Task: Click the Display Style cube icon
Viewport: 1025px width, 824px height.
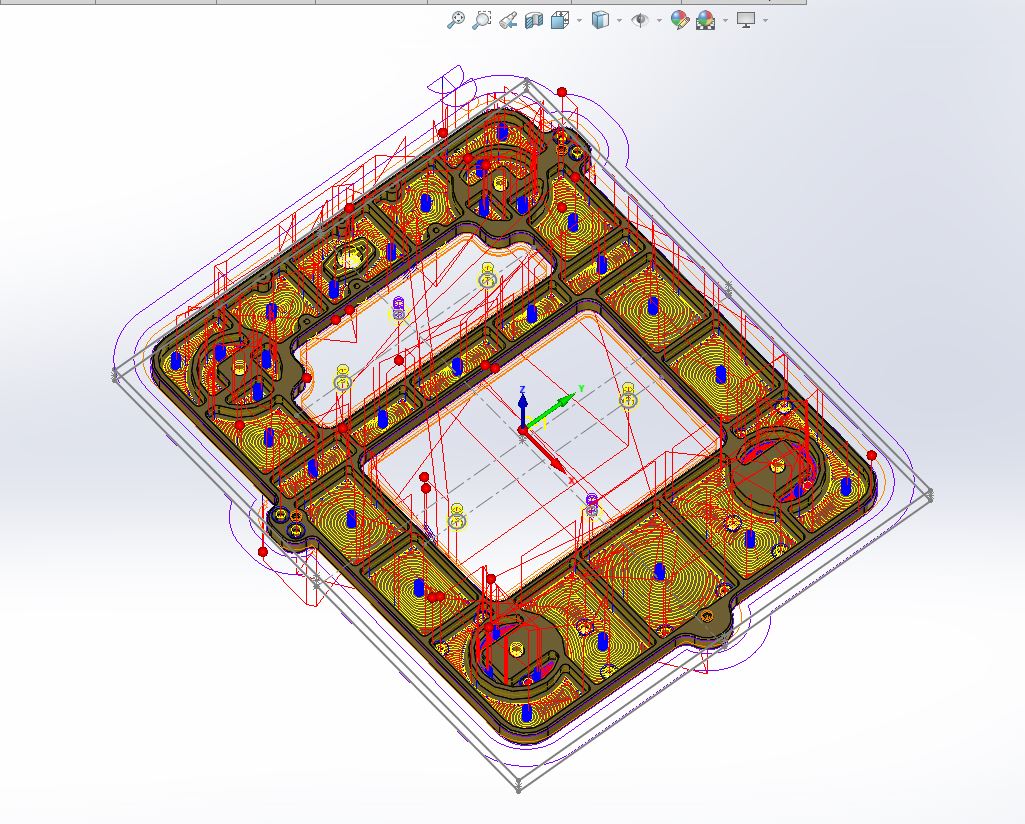Action: point(599,20)
